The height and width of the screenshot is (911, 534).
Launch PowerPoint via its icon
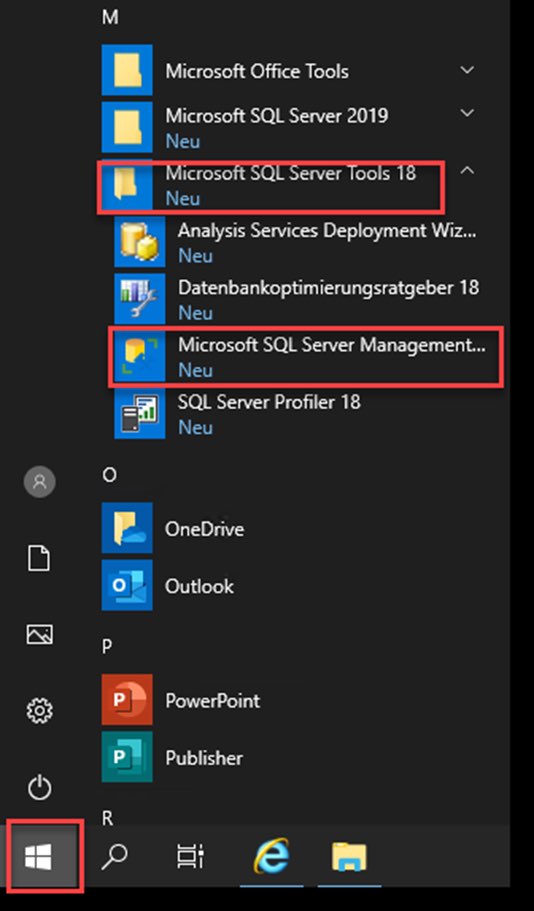coord(127,700)
